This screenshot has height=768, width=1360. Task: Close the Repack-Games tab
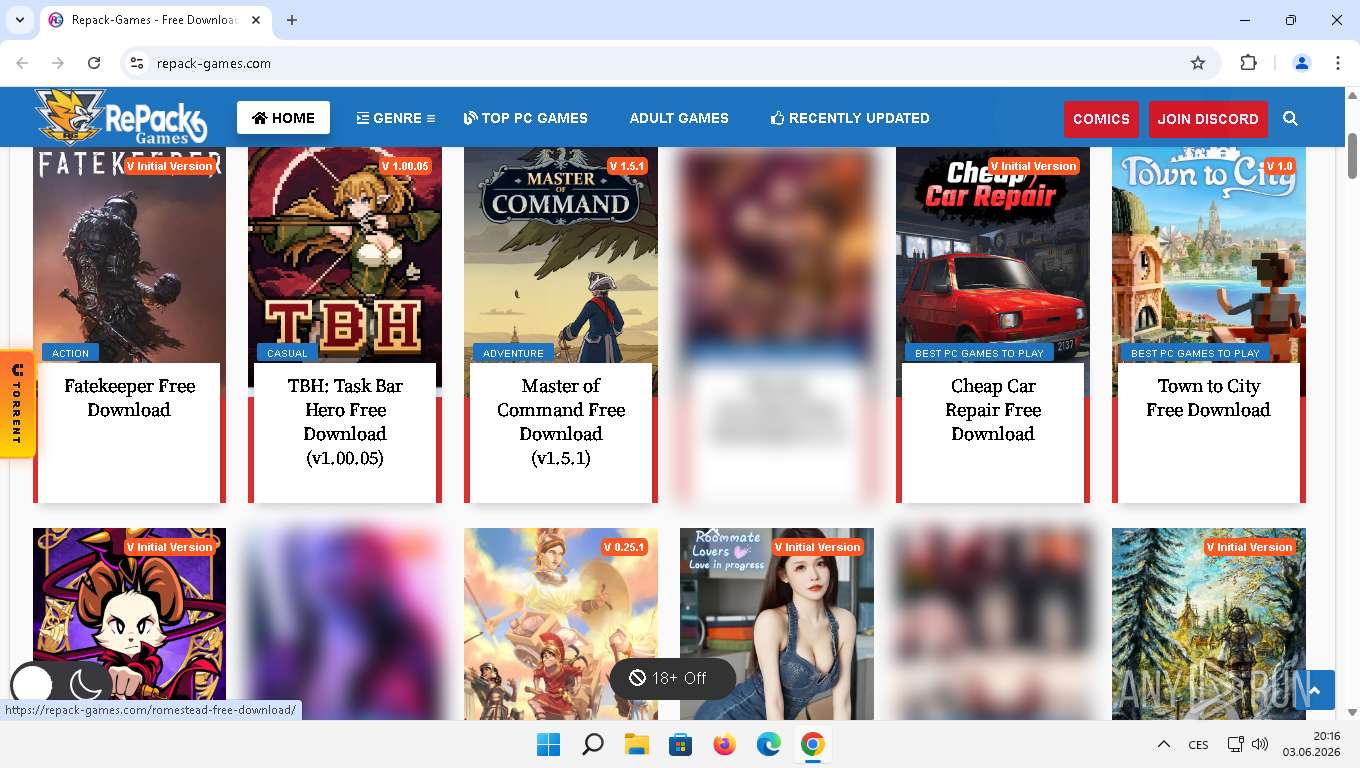click(256, 20)
